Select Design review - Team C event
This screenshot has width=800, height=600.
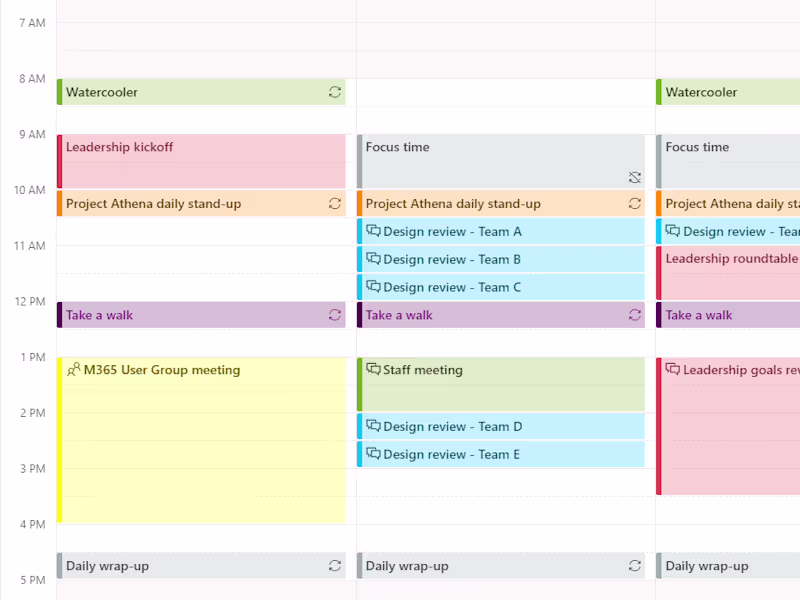point(500,287)
